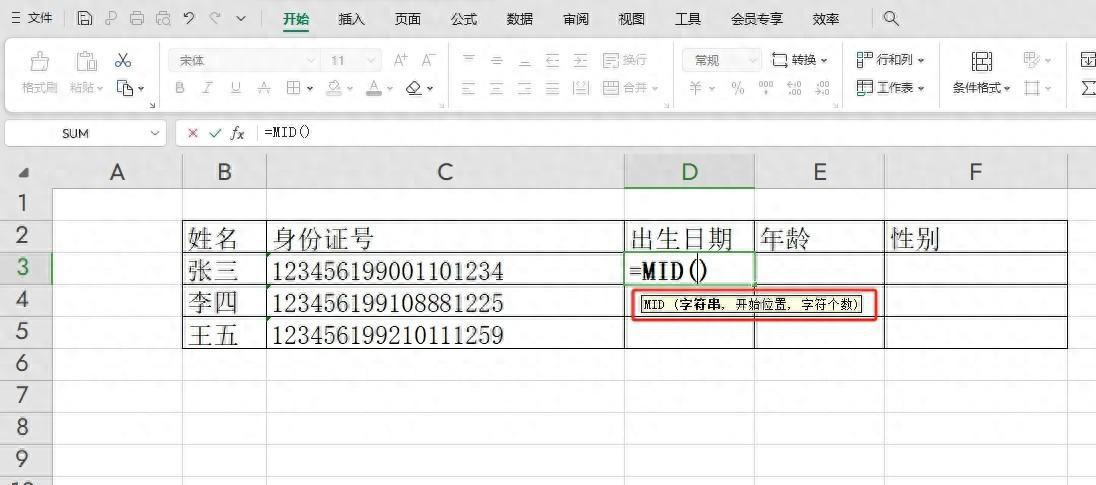Decrease font size with A- icon
The height and width of the screenshot is (485, 1096).
428,61
